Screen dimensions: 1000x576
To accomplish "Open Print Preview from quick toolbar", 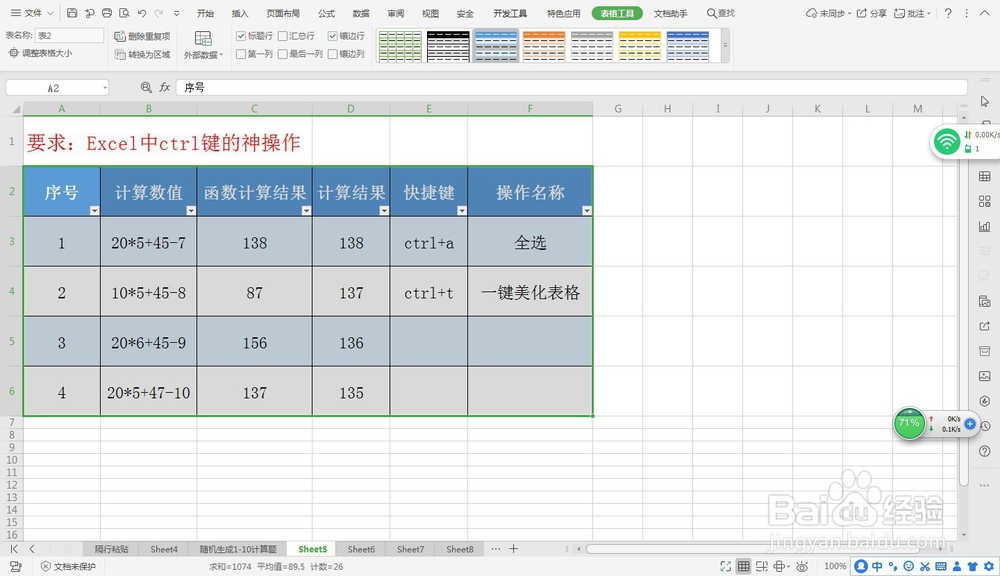I will [x=124, y=13].
